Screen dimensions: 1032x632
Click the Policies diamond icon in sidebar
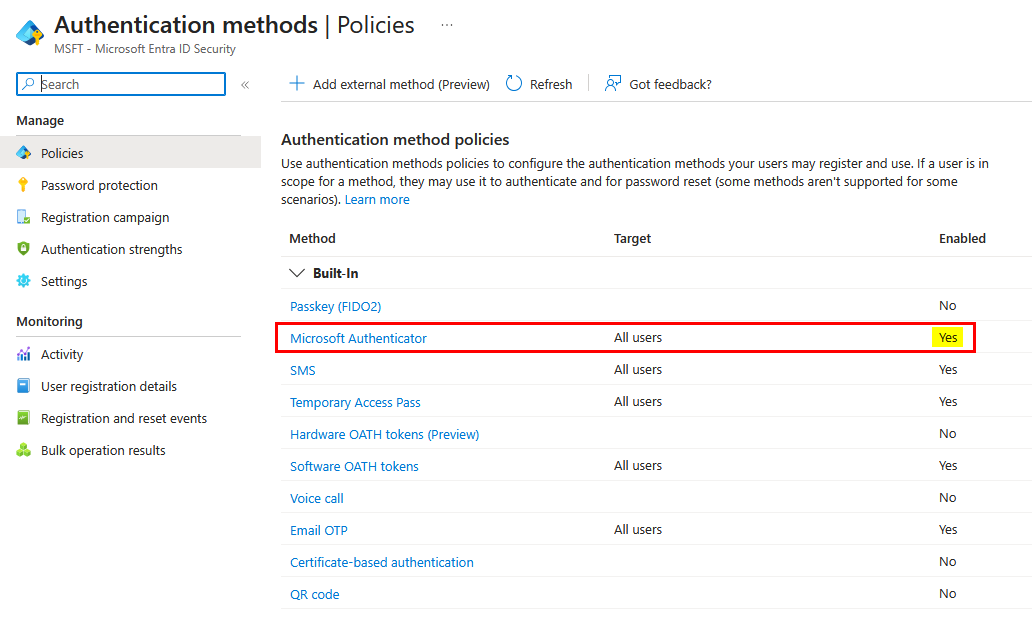coord(24,153)
